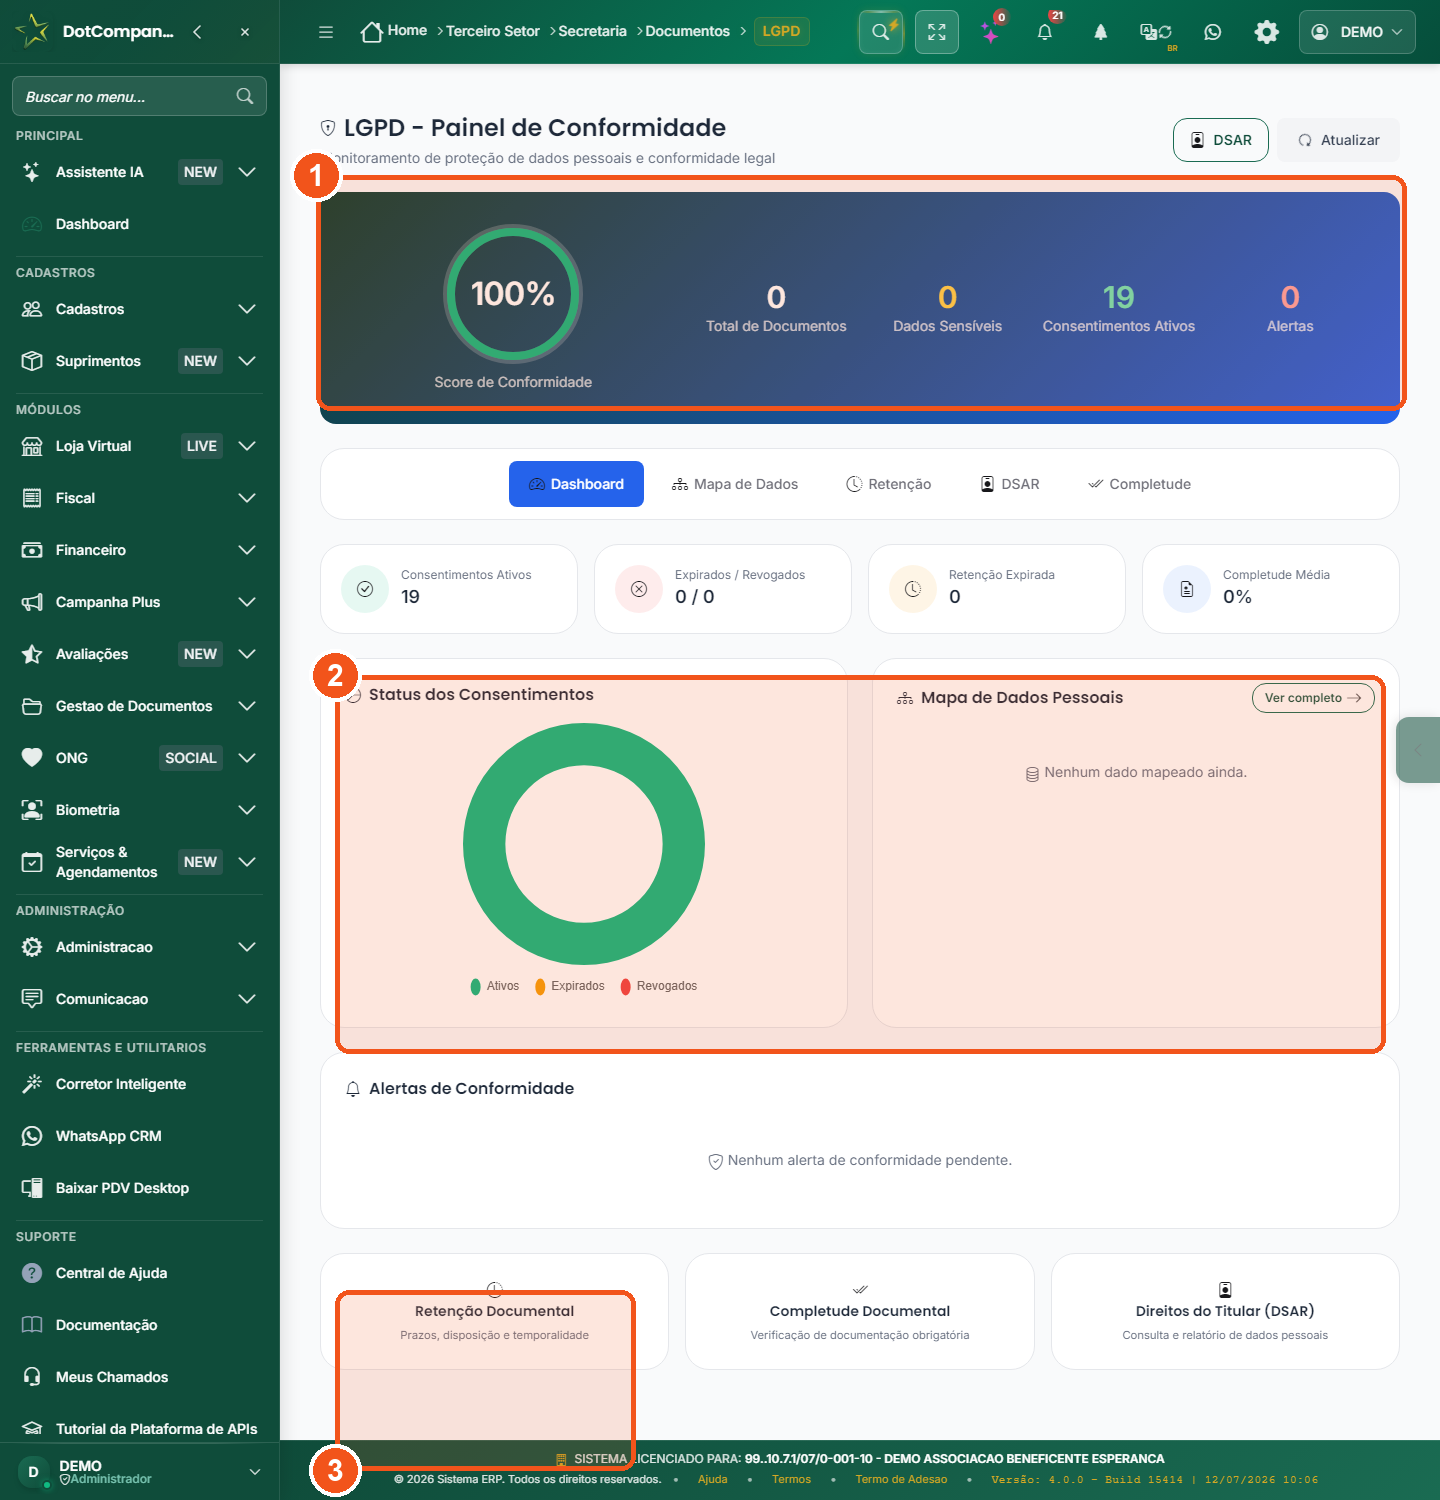1440x1500 pixels.
Task: Open the language translation icon labeled BR
Action: pyautogui.click(x=1156, y=32)
